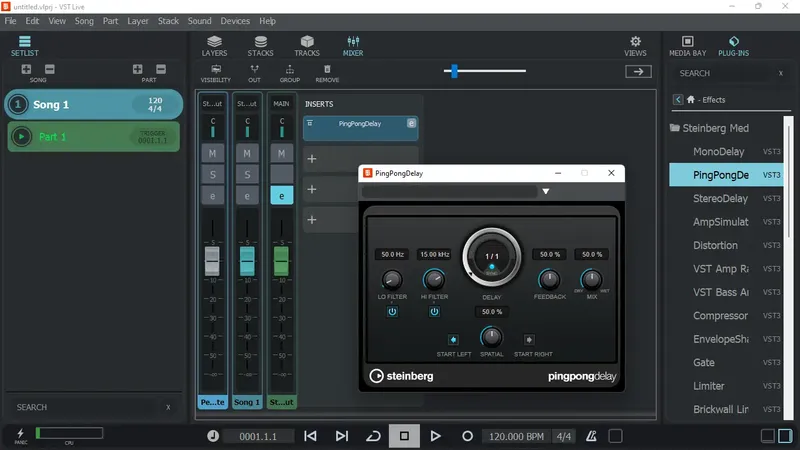Open the File menu
This screenshot has width=800, height=450.
(10, 21)
